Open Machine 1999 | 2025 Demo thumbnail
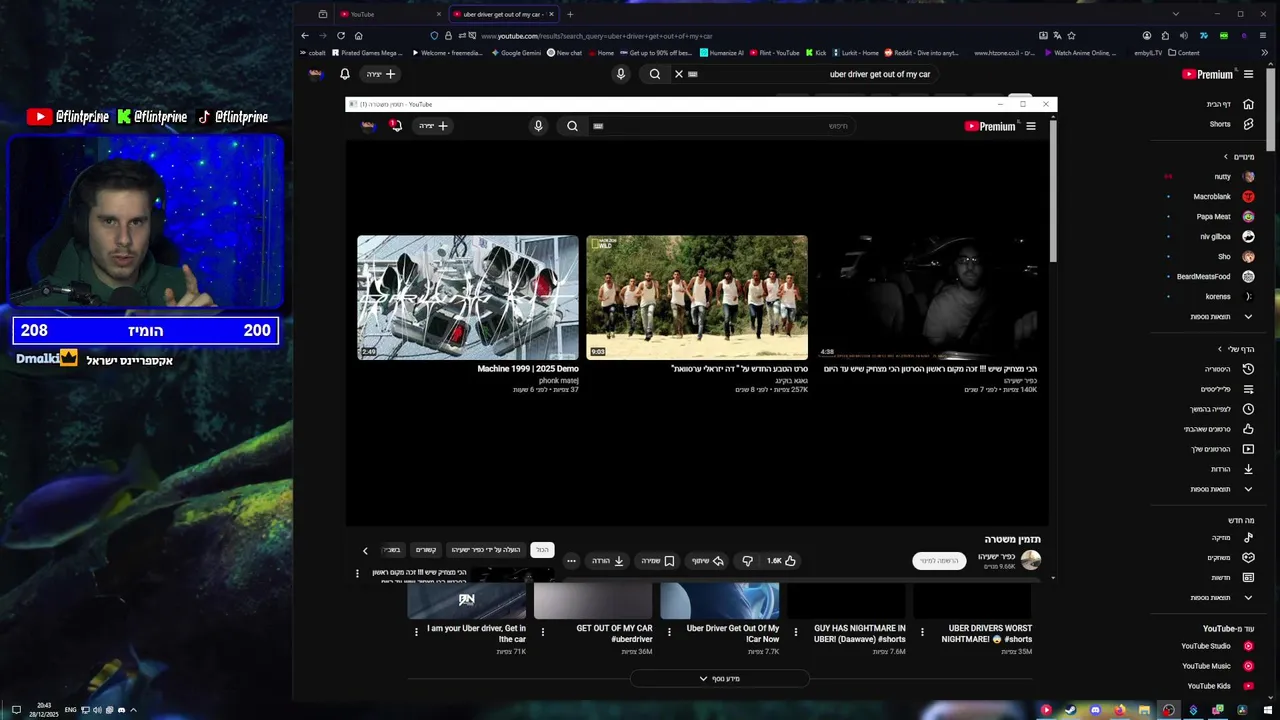This screenshot has width=1280, height=720. (468, 297)
